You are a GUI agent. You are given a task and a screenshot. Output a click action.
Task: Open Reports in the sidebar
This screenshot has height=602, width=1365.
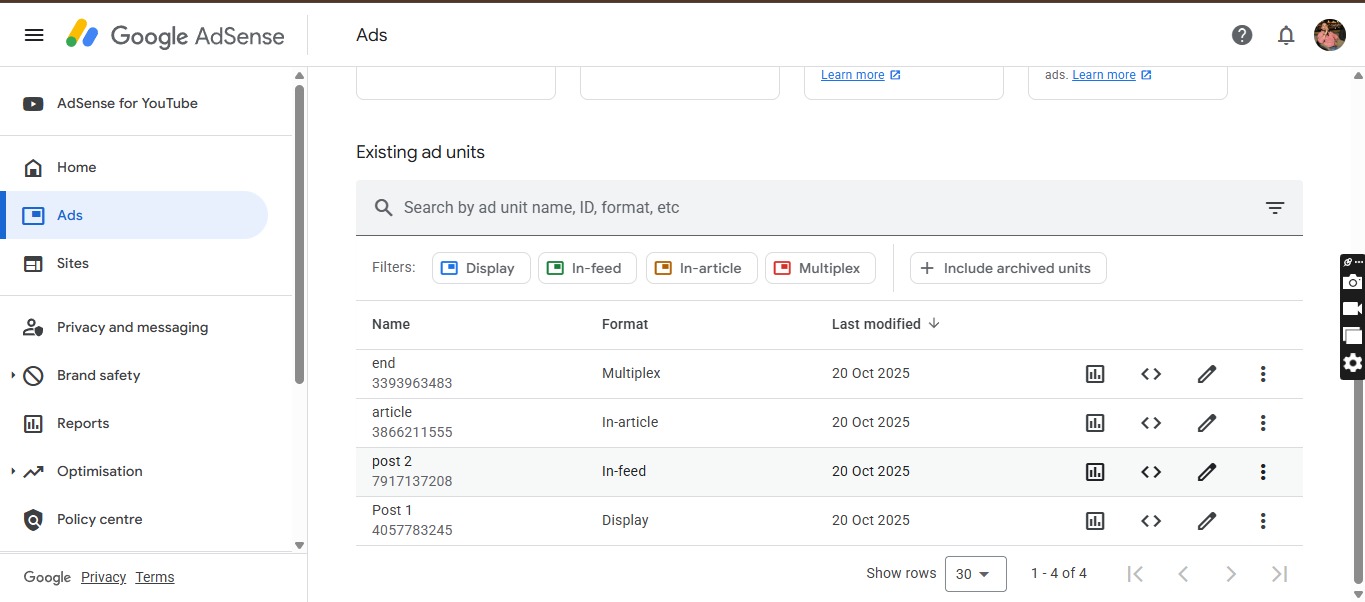[82, 424]
